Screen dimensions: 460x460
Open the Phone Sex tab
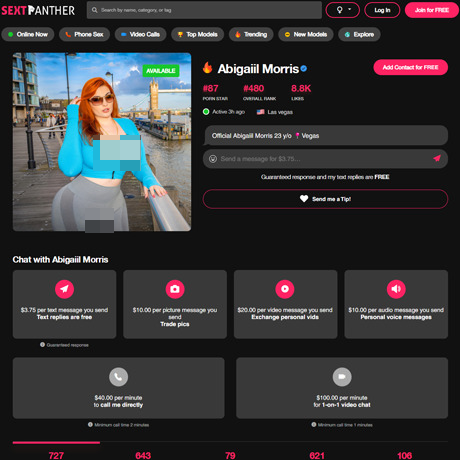[84, 34]
